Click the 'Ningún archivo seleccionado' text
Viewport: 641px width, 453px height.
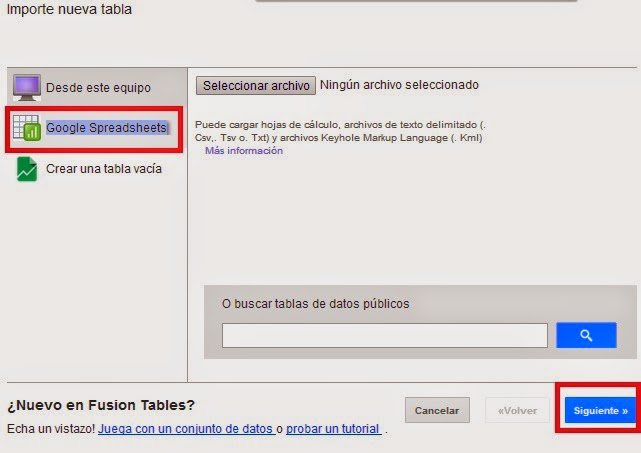coord(399,85)
